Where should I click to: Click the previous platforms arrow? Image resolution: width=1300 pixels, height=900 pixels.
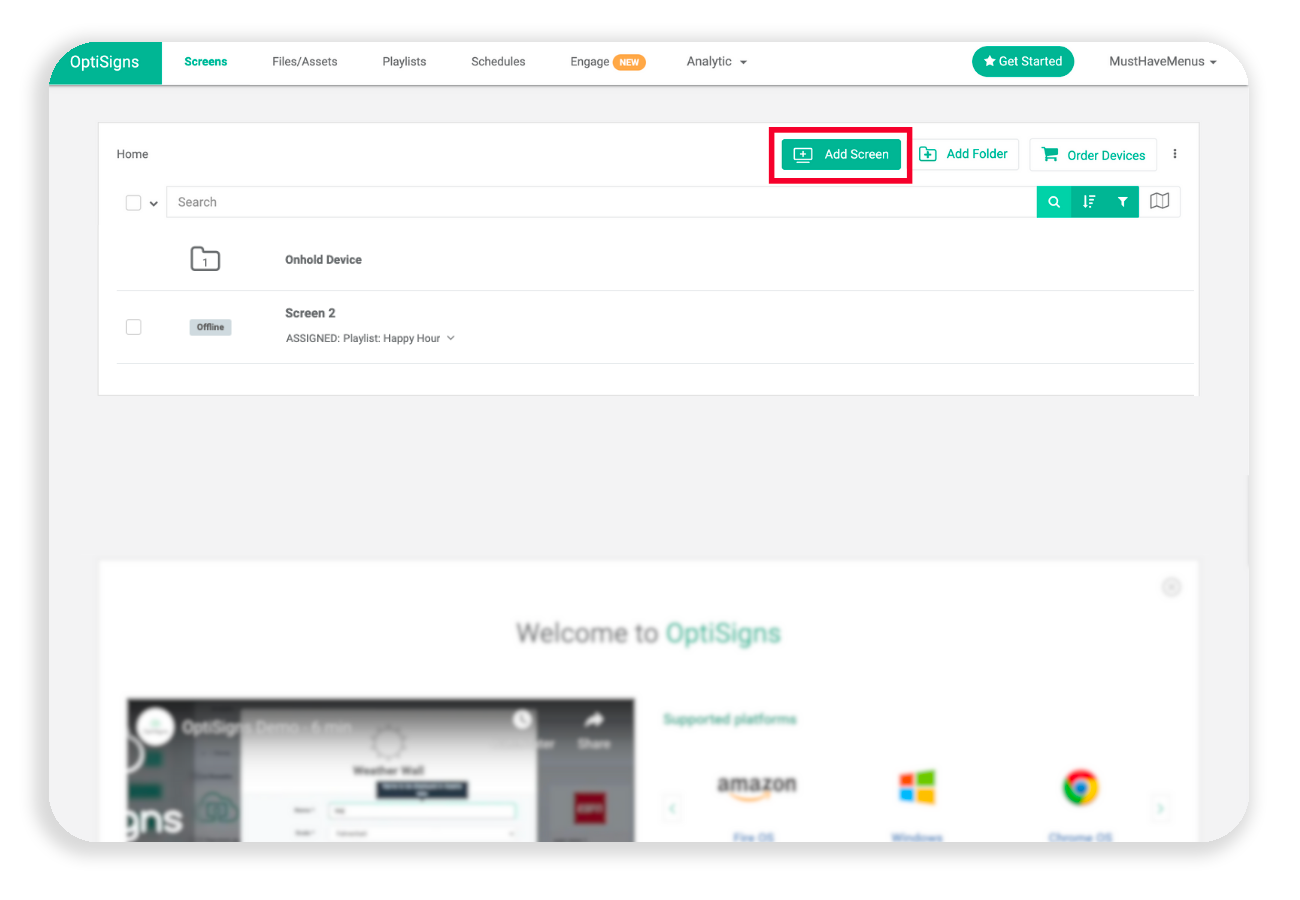[673, 807]
